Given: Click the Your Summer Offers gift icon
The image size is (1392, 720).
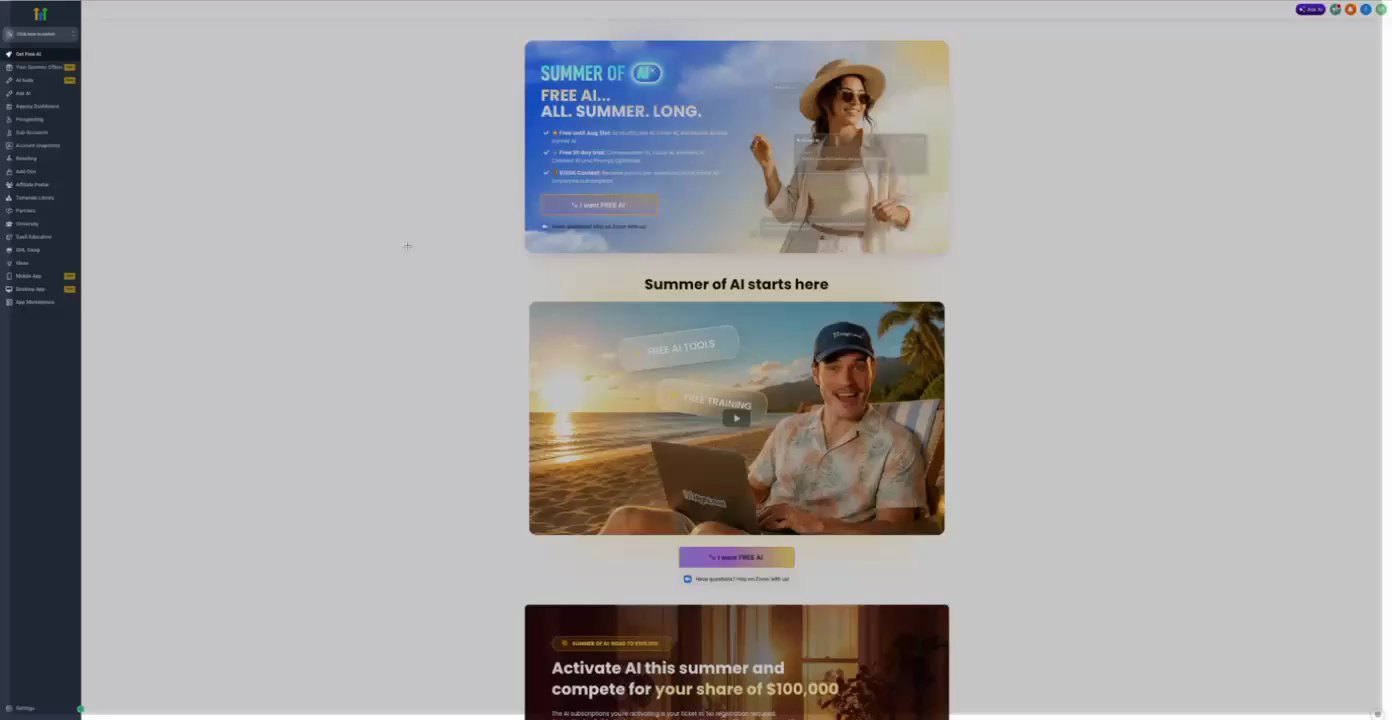Looking at the screenshot, I should point(9,67).
